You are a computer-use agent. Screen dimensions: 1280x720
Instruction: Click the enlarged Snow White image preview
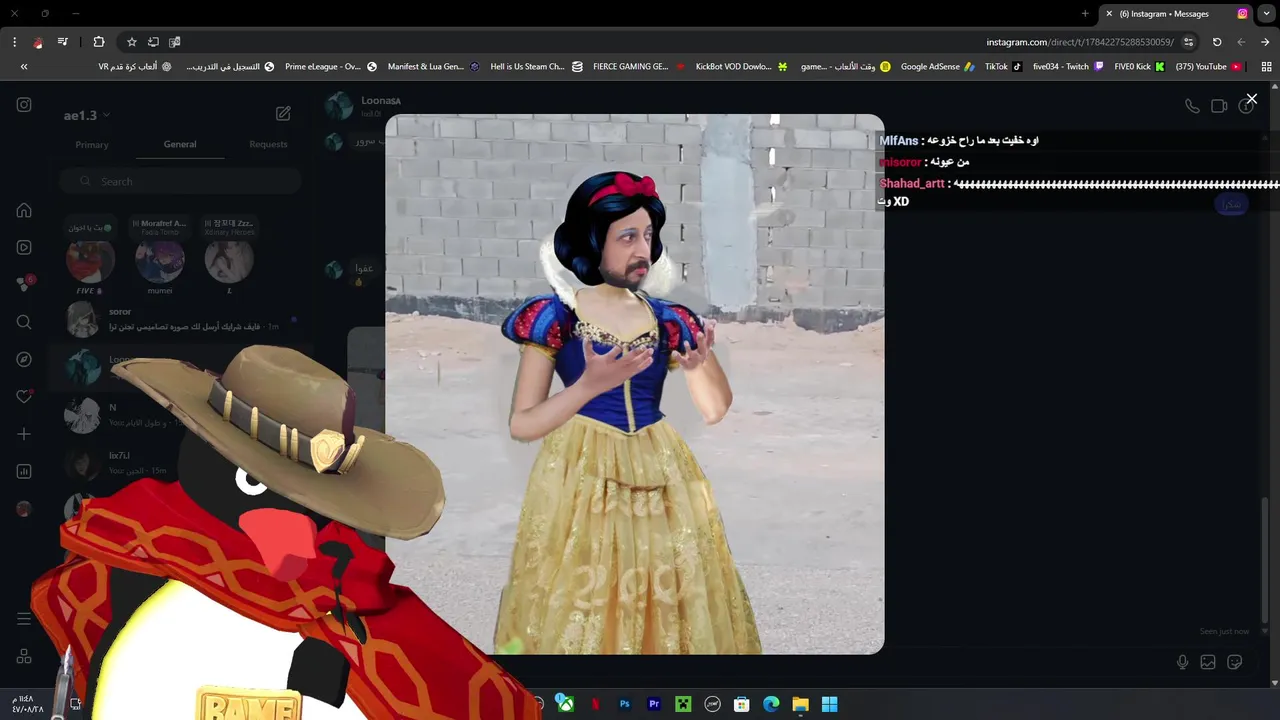(x=635, y=384)
